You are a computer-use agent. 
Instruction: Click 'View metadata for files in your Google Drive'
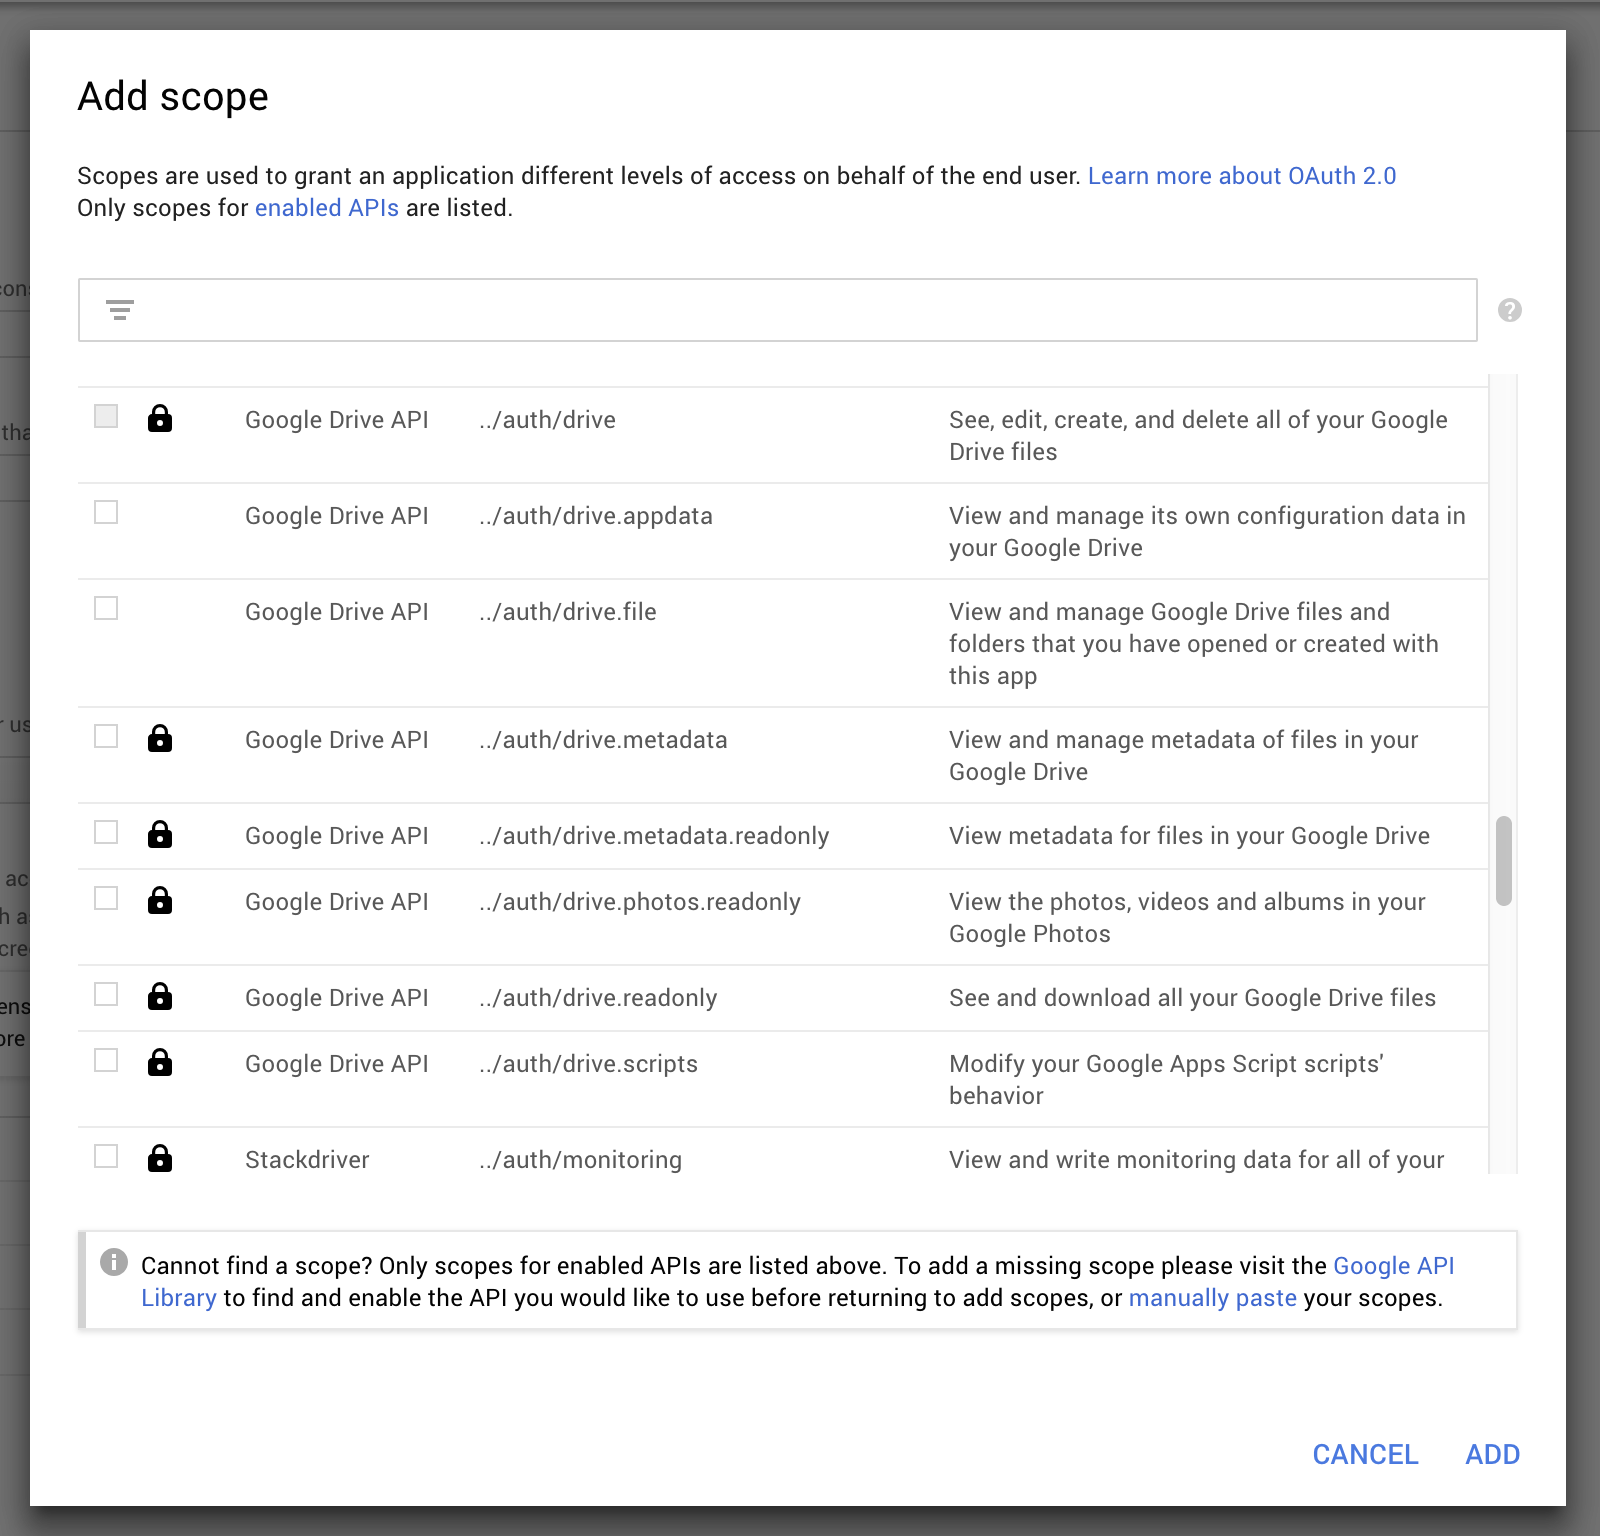(x=1189, y=836)
